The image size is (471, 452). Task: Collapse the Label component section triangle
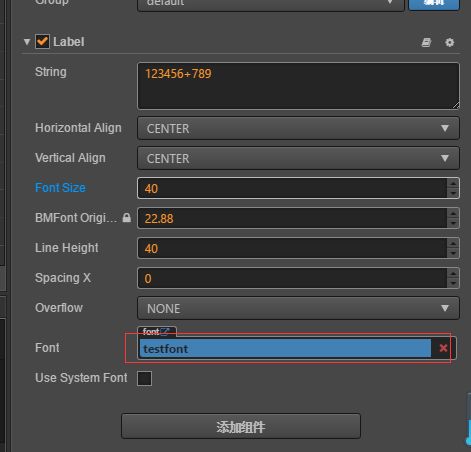pyautogui.click(x=27, y=42)
